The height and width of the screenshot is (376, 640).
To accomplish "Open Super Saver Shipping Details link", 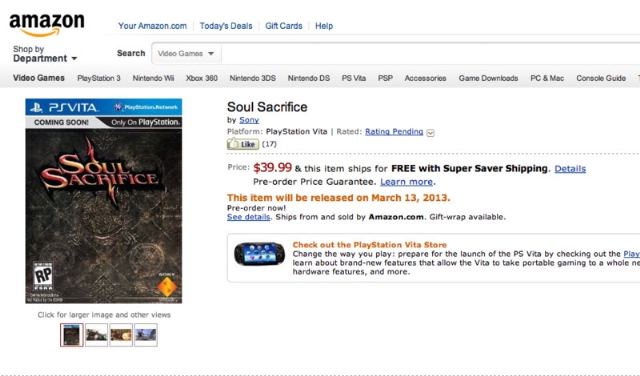I will pyautogui.click(x=570, y=169).
